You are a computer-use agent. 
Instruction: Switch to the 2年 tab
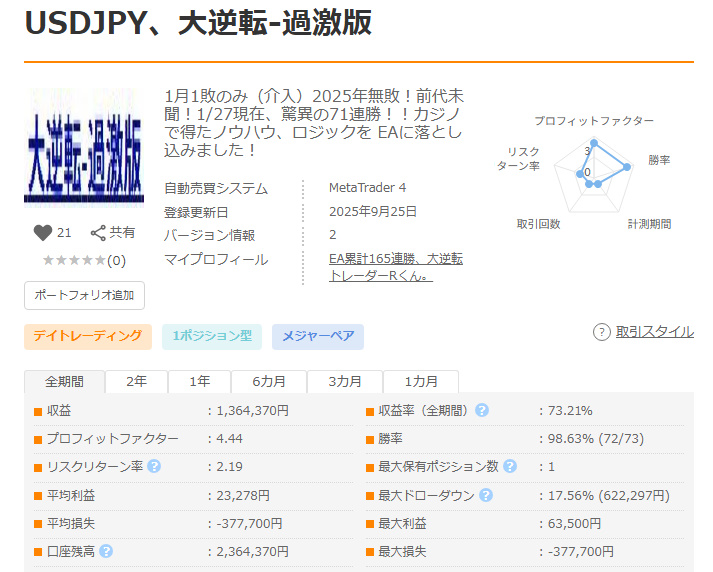[136, 381]
